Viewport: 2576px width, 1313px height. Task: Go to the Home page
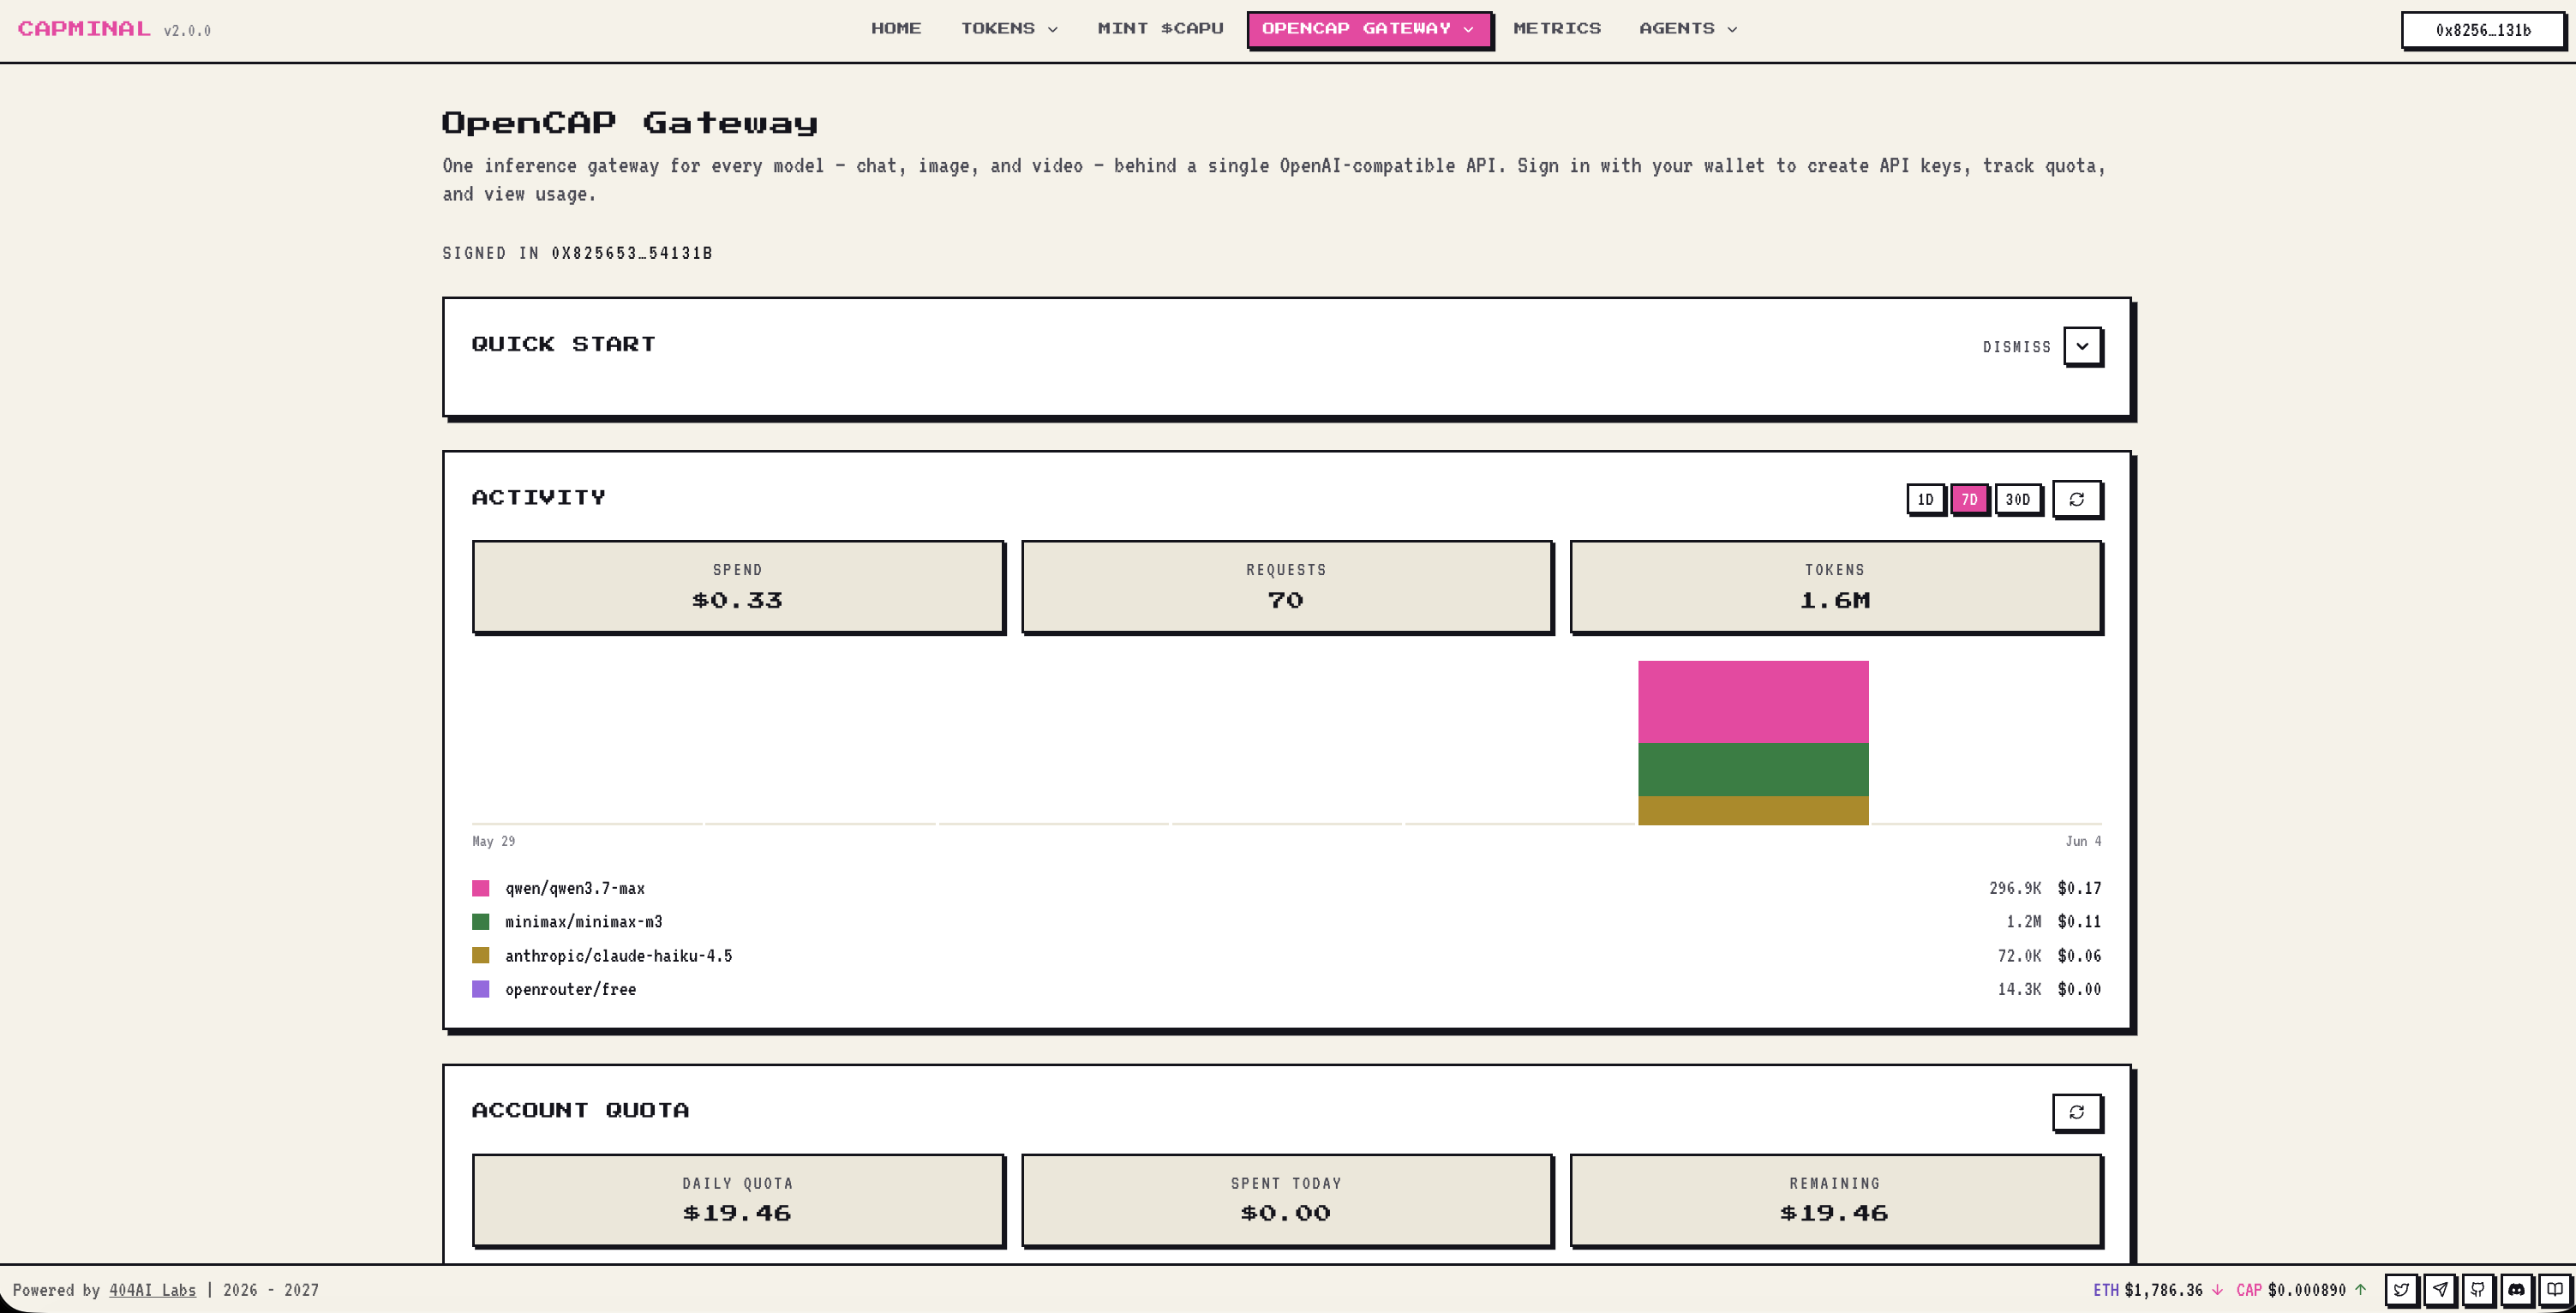(x=896, y=29)
